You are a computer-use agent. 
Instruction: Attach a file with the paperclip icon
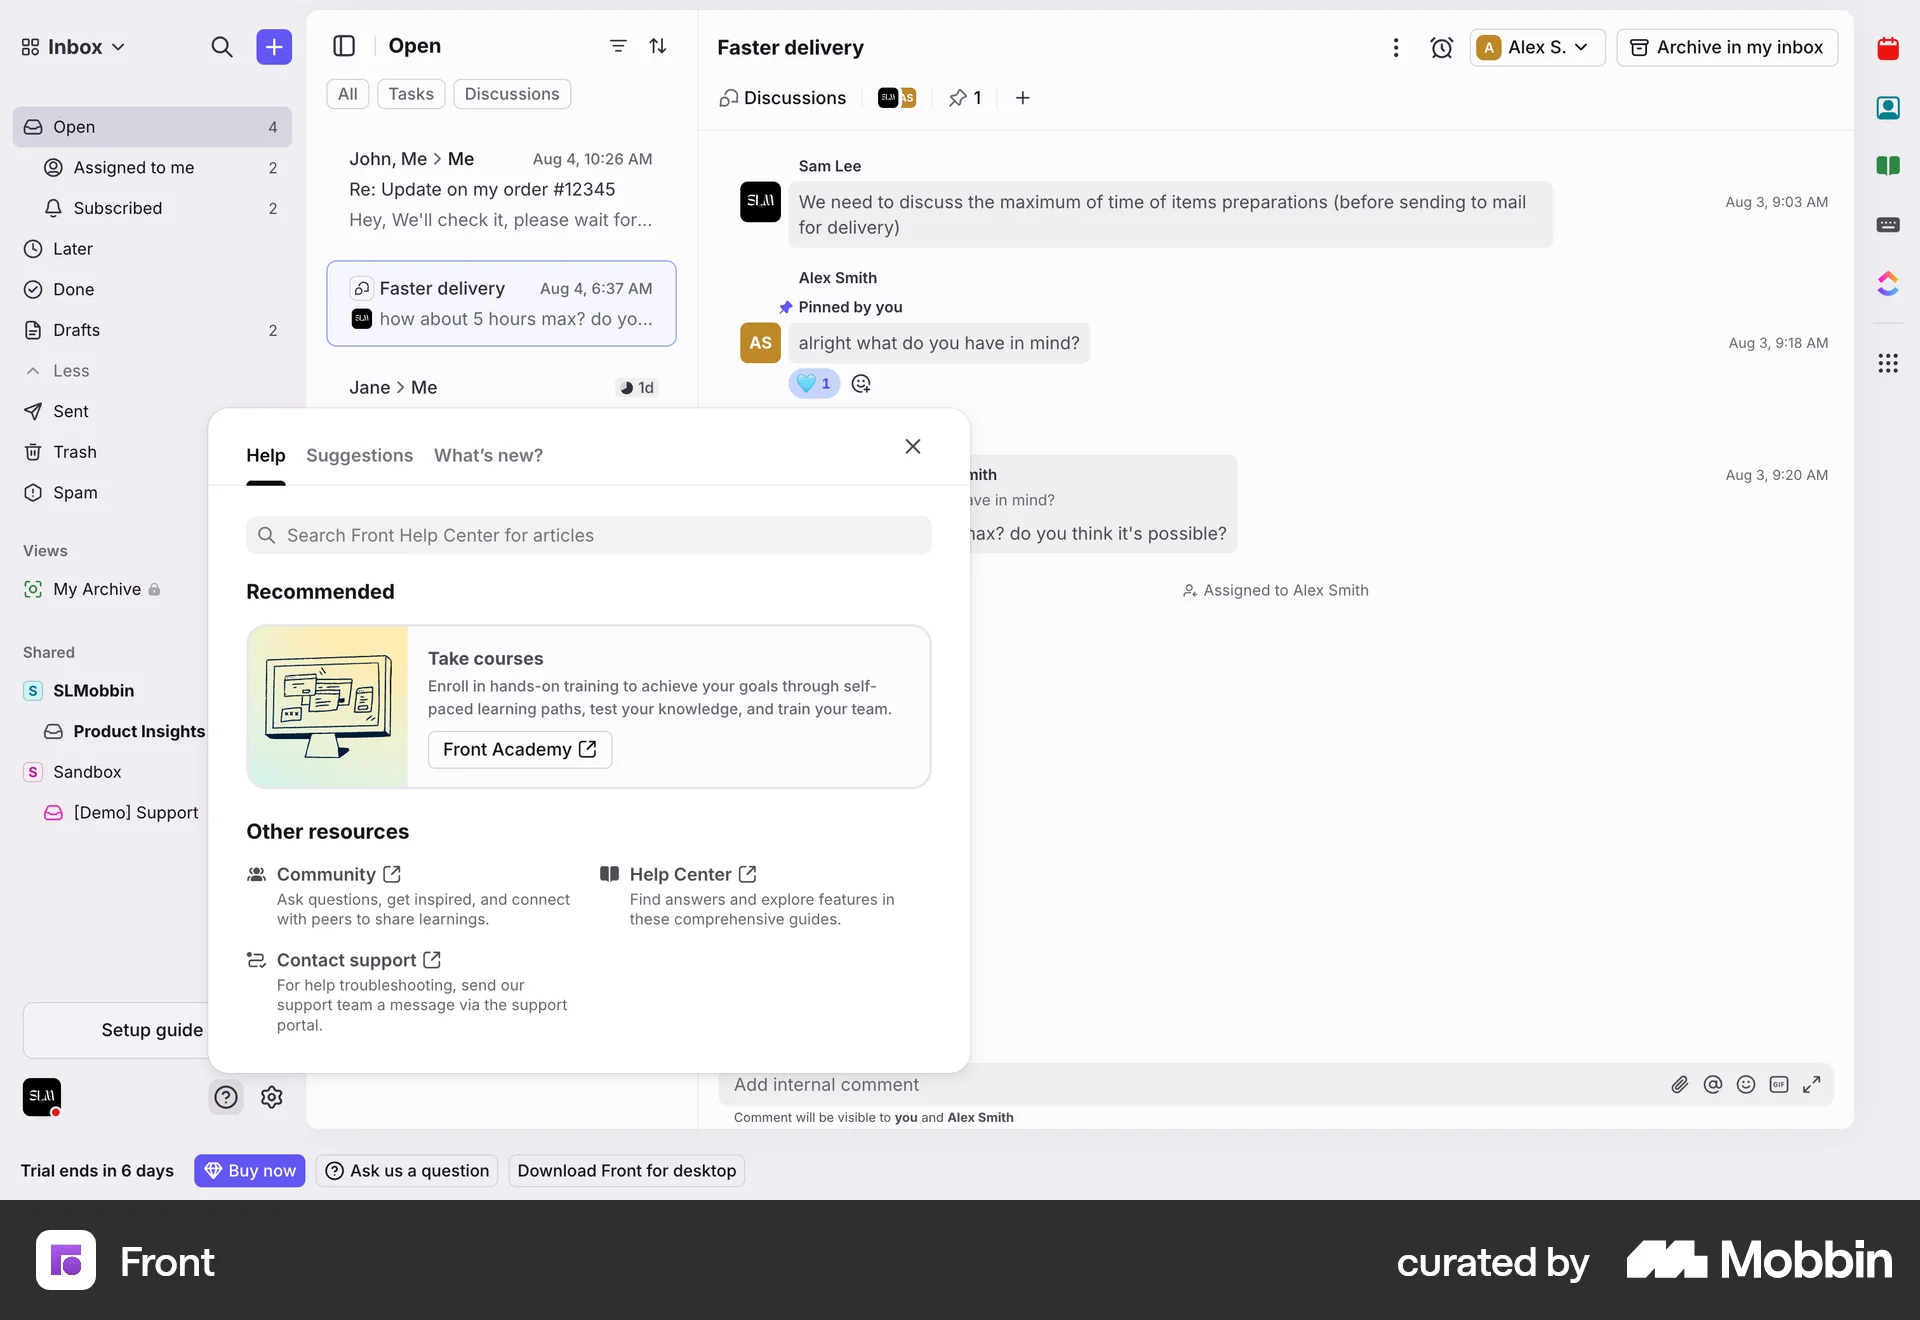point(1680,1085)
